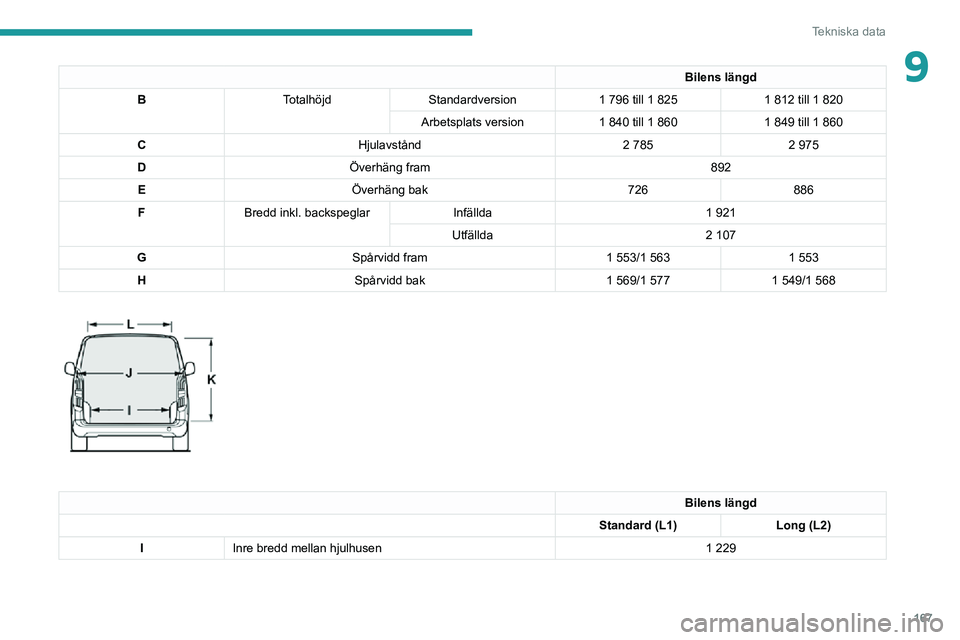
Task: Click the value "1 840 till 1 860"
Action: tap(638, 122)
